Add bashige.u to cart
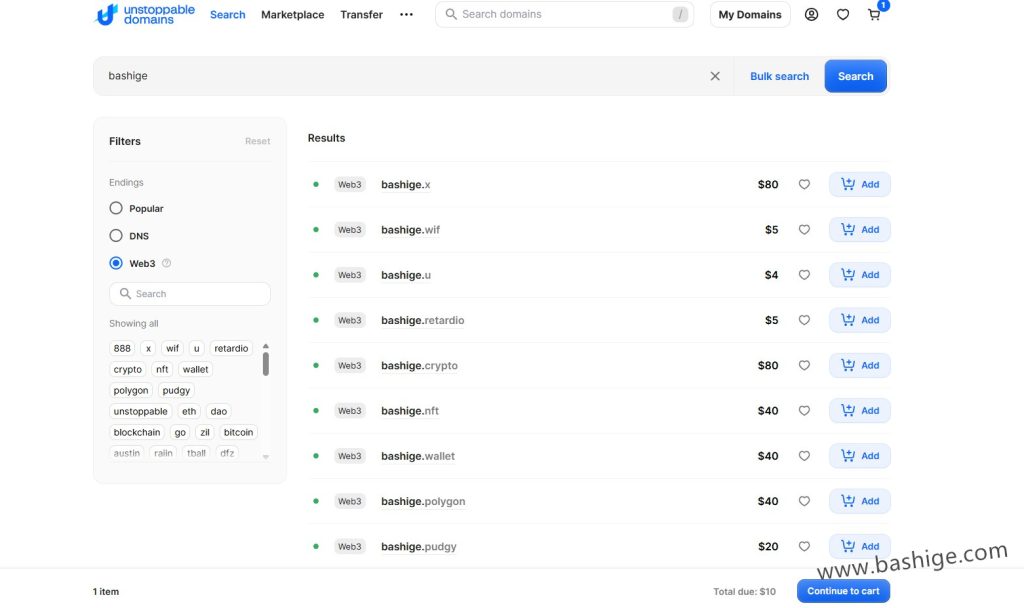The image size is (1024, 608). [859, 275]
